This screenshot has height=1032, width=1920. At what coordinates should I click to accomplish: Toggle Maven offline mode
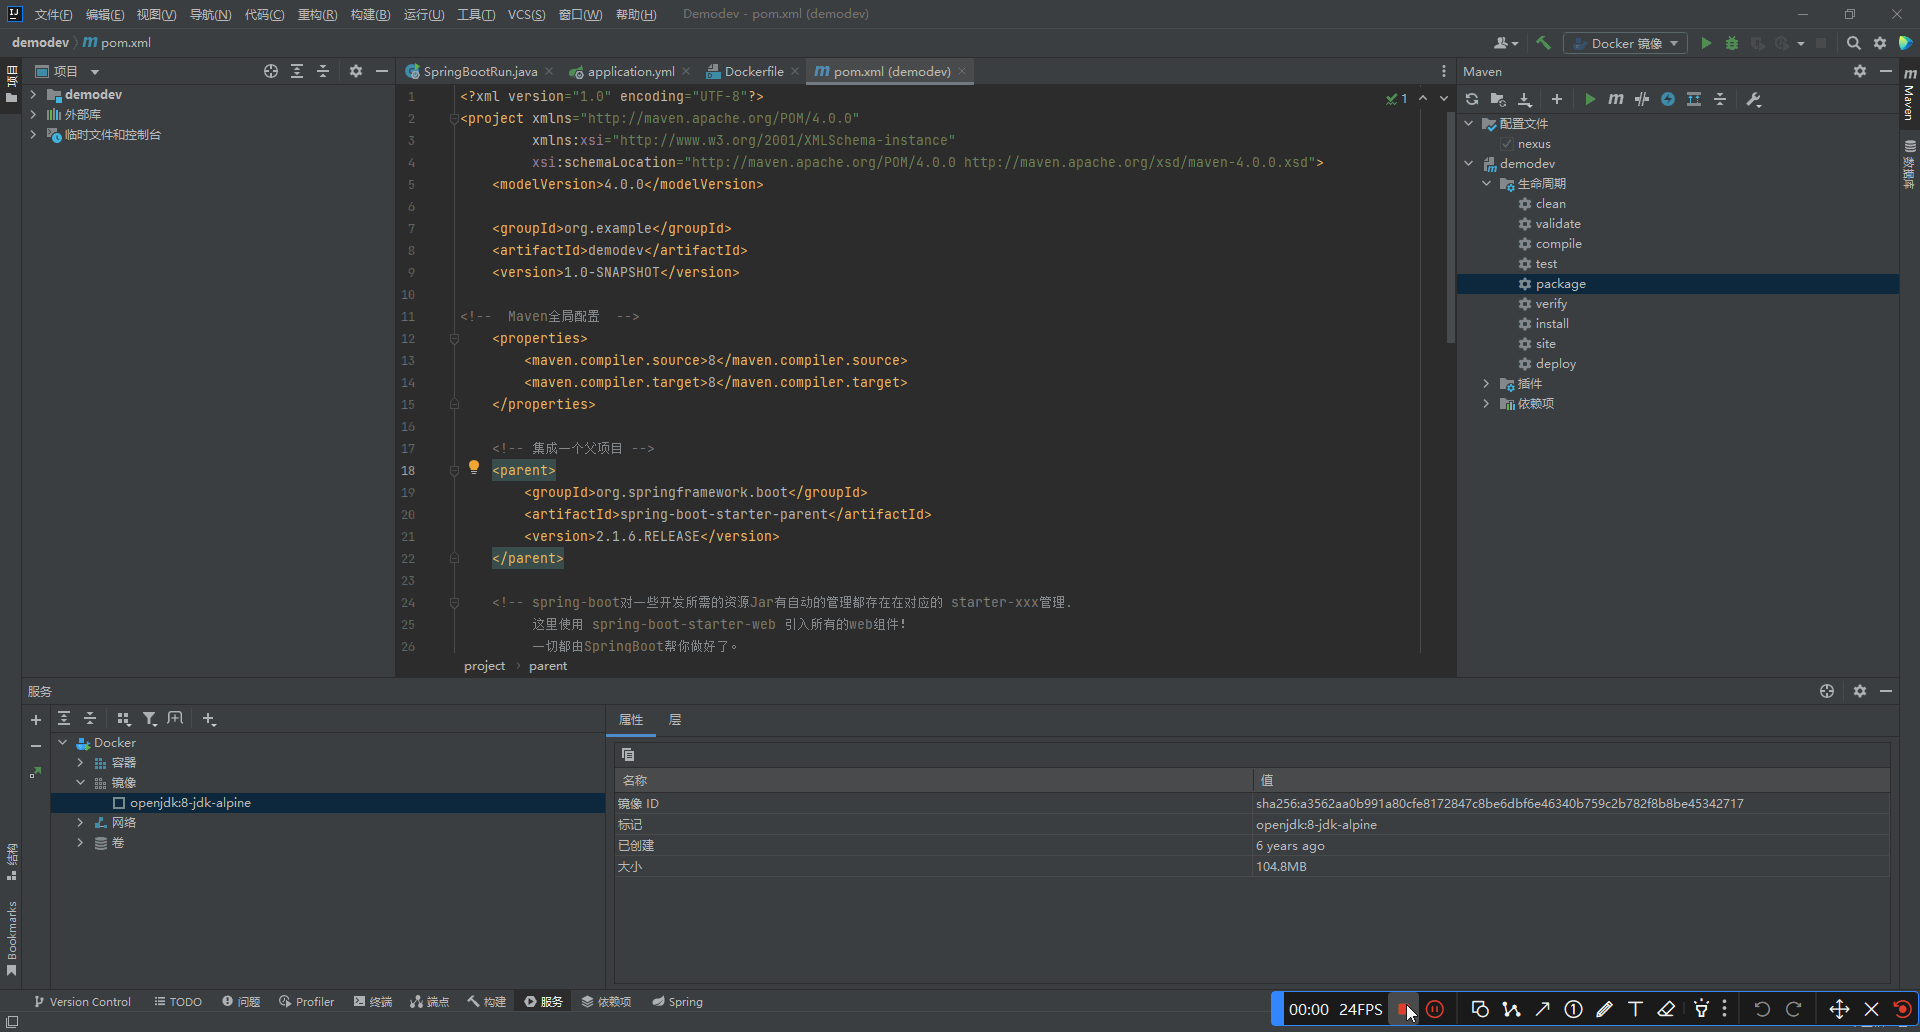point(1642,99)
